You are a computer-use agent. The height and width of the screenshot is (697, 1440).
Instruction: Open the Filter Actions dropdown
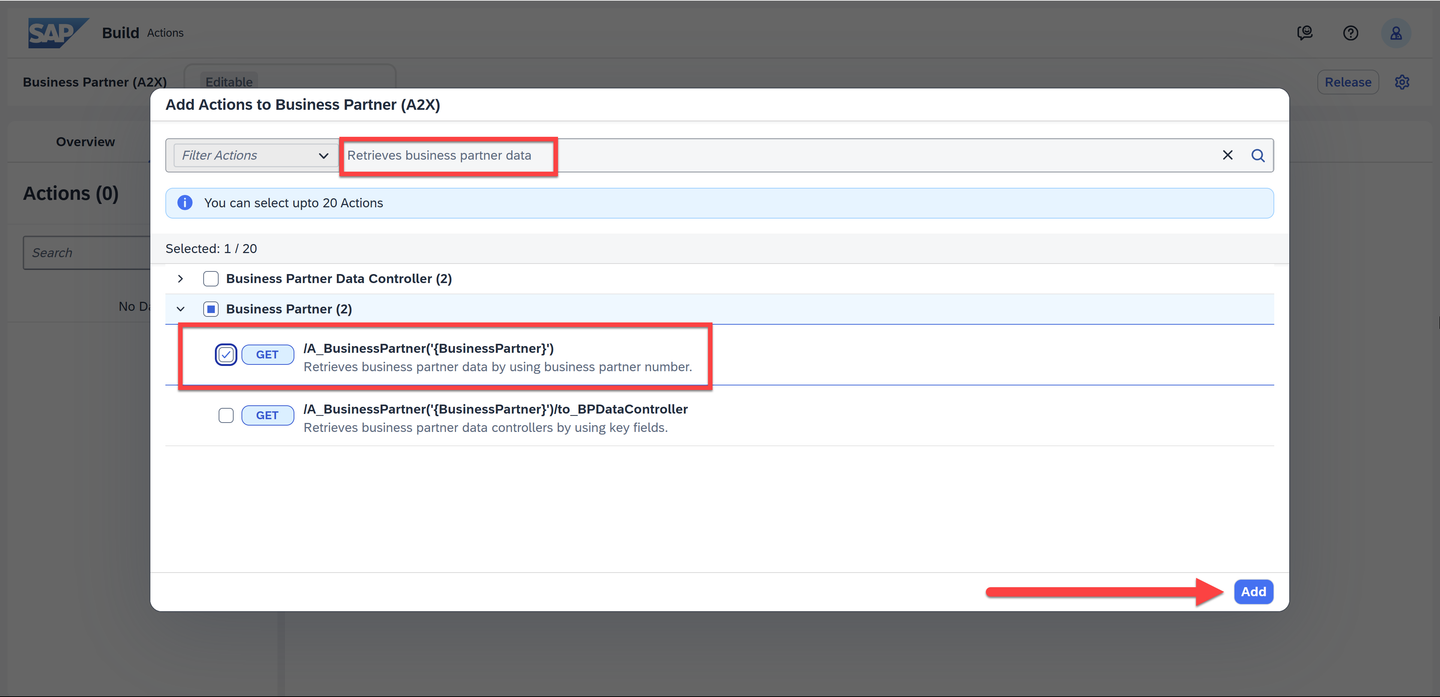click(253, 155)
